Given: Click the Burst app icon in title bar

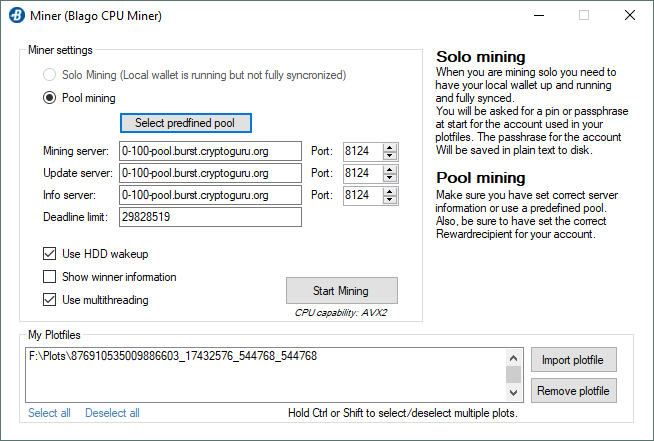Looking at the screenshot, I should (17, 15).
